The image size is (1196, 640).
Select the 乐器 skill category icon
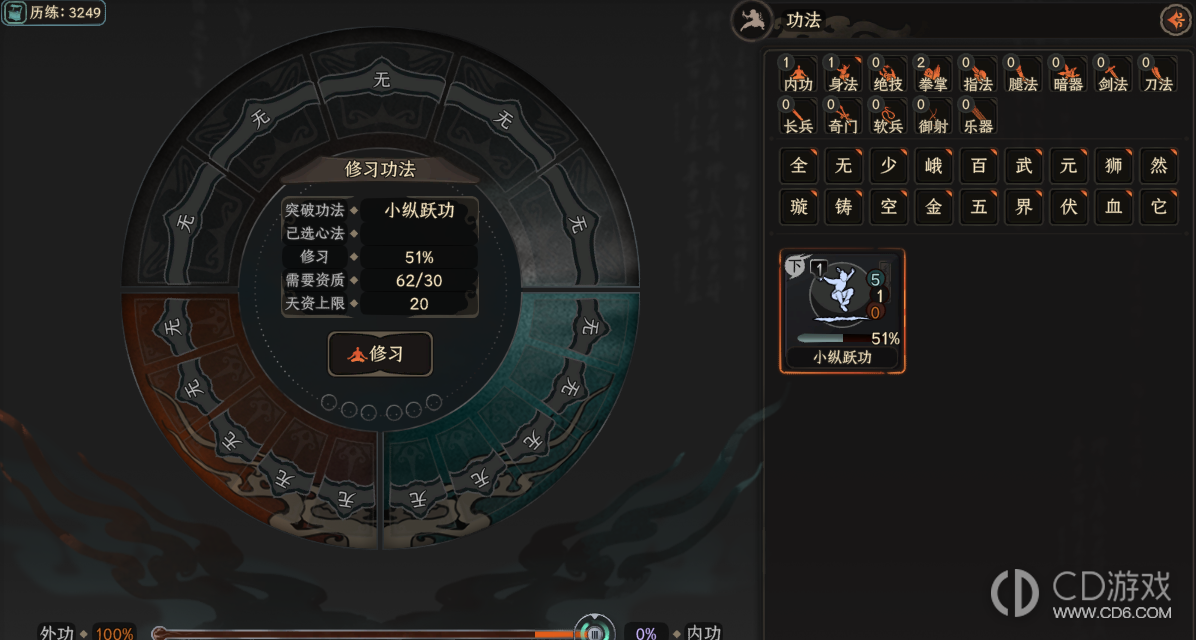(978, 117)
